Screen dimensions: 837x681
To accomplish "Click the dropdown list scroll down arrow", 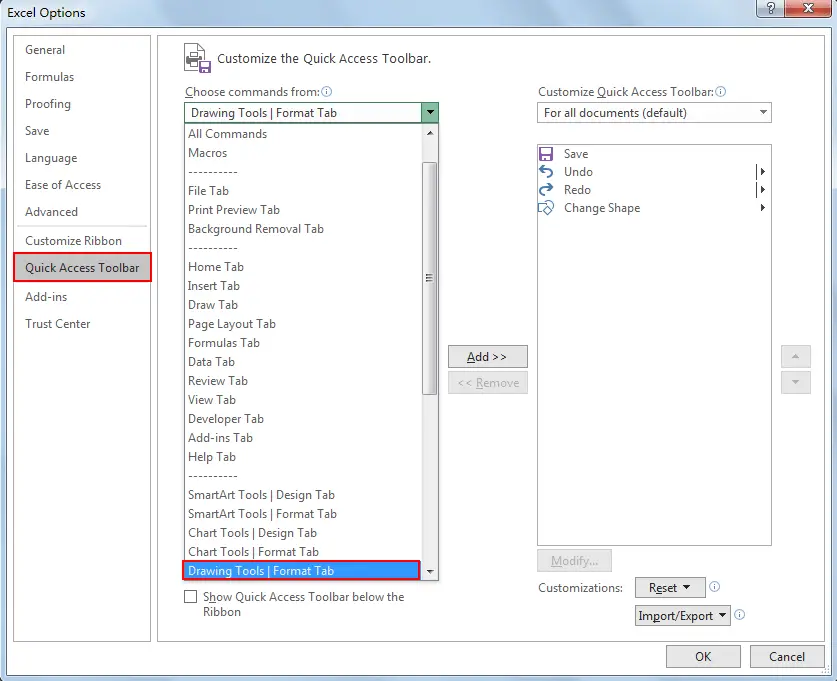I will pos(430,572).
